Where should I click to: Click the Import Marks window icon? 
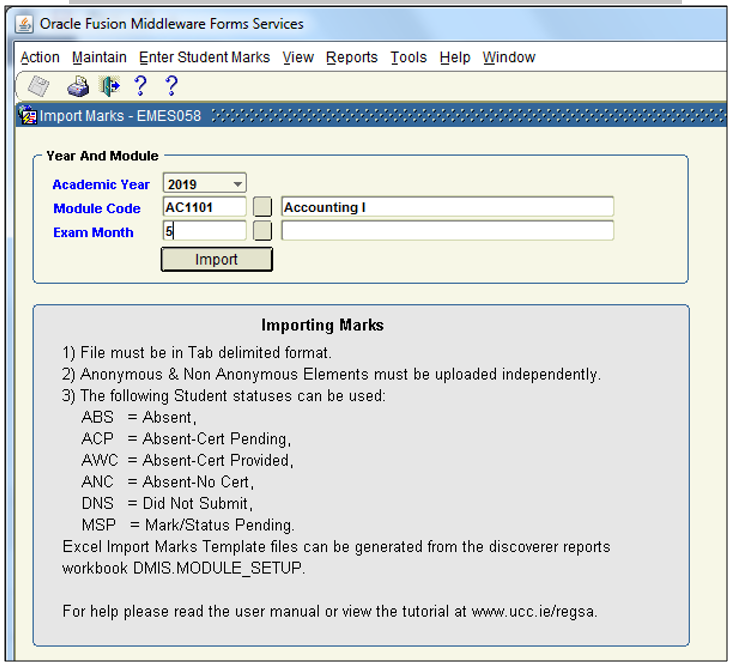28,116
